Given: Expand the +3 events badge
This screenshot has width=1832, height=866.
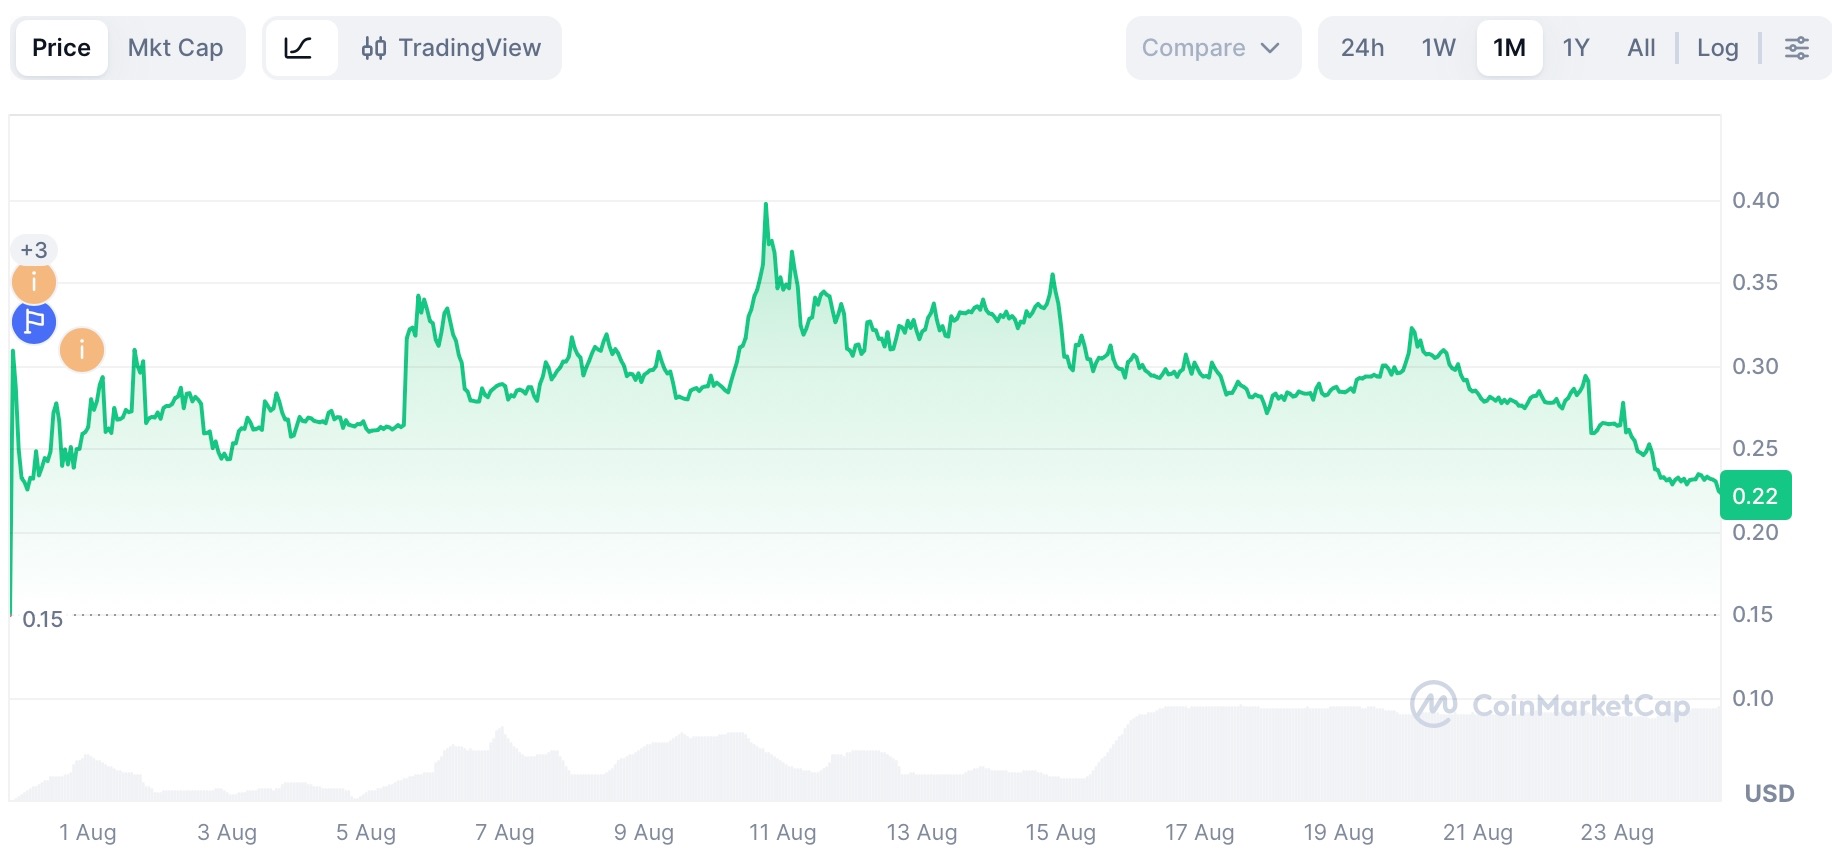Looking at the screenshot, I should click(x=34, y=250).
